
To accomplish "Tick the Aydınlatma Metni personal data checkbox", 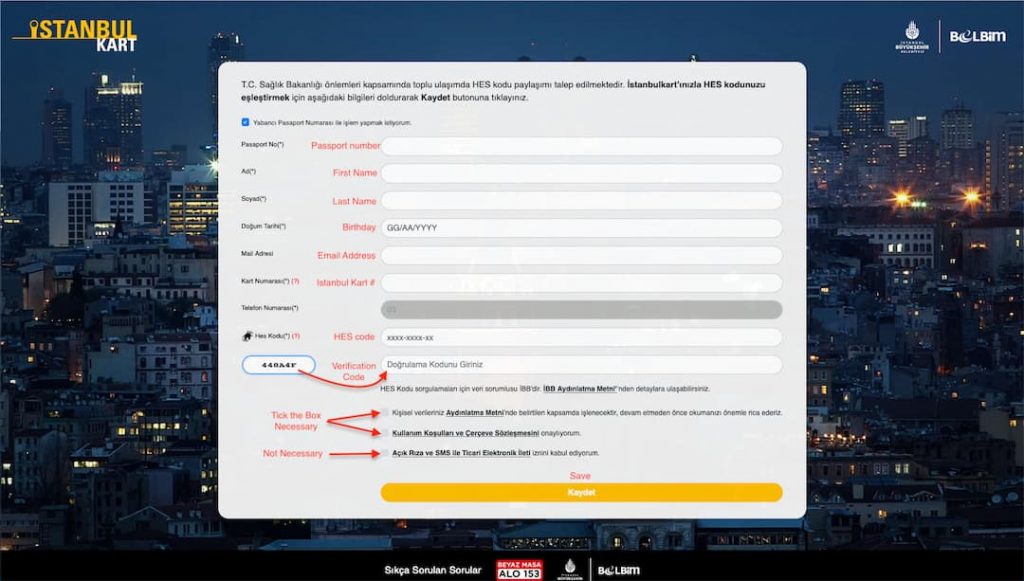I will click(x=385, y=413).
